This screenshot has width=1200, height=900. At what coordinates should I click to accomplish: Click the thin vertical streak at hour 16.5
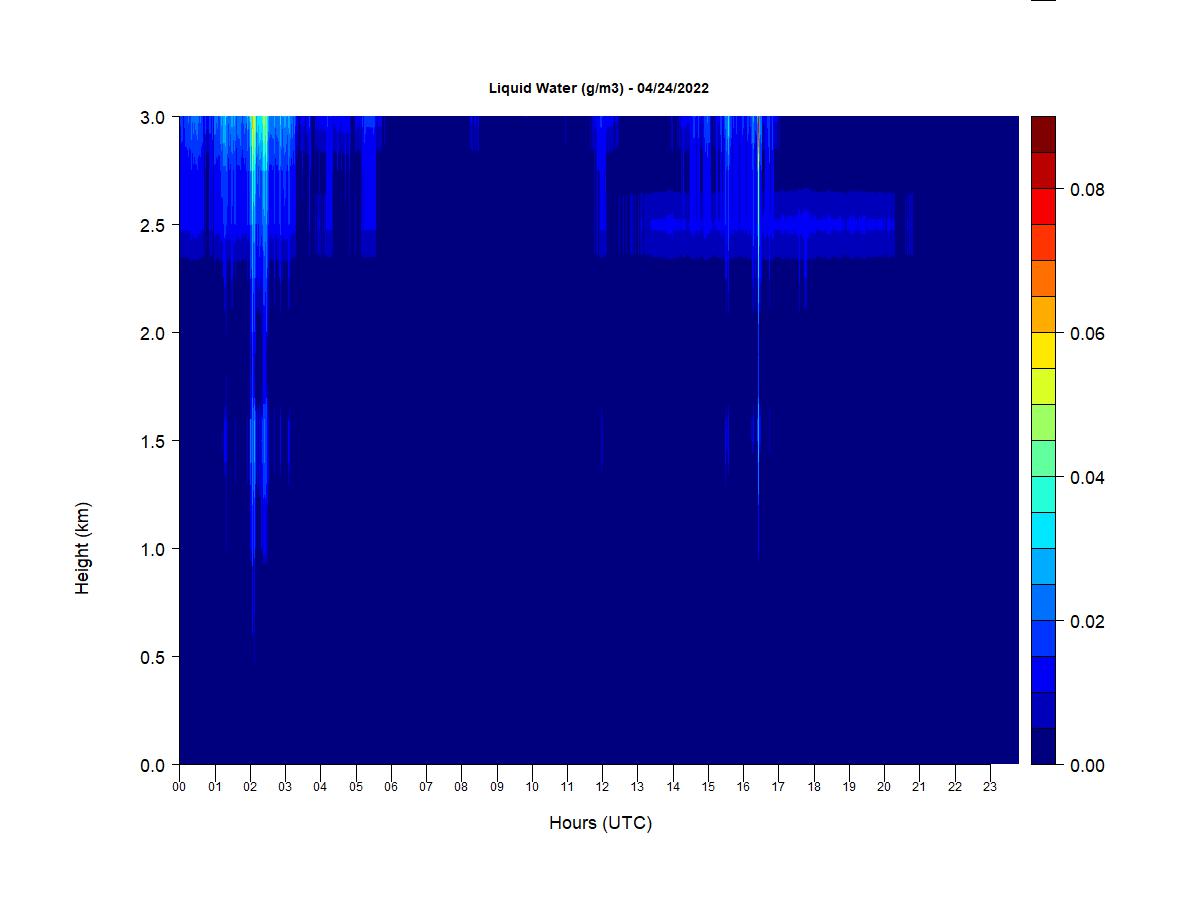click(758, 340)
